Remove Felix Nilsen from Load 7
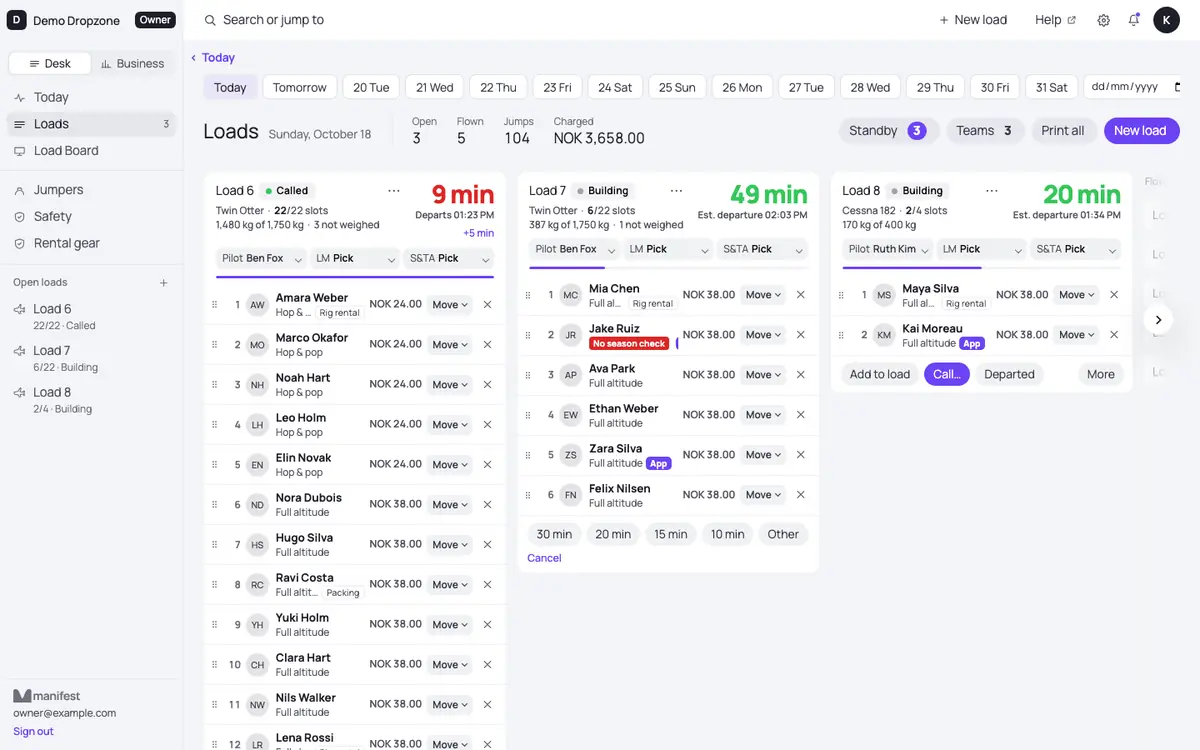This screenshot has width=1200, height=750. (800, 495)
